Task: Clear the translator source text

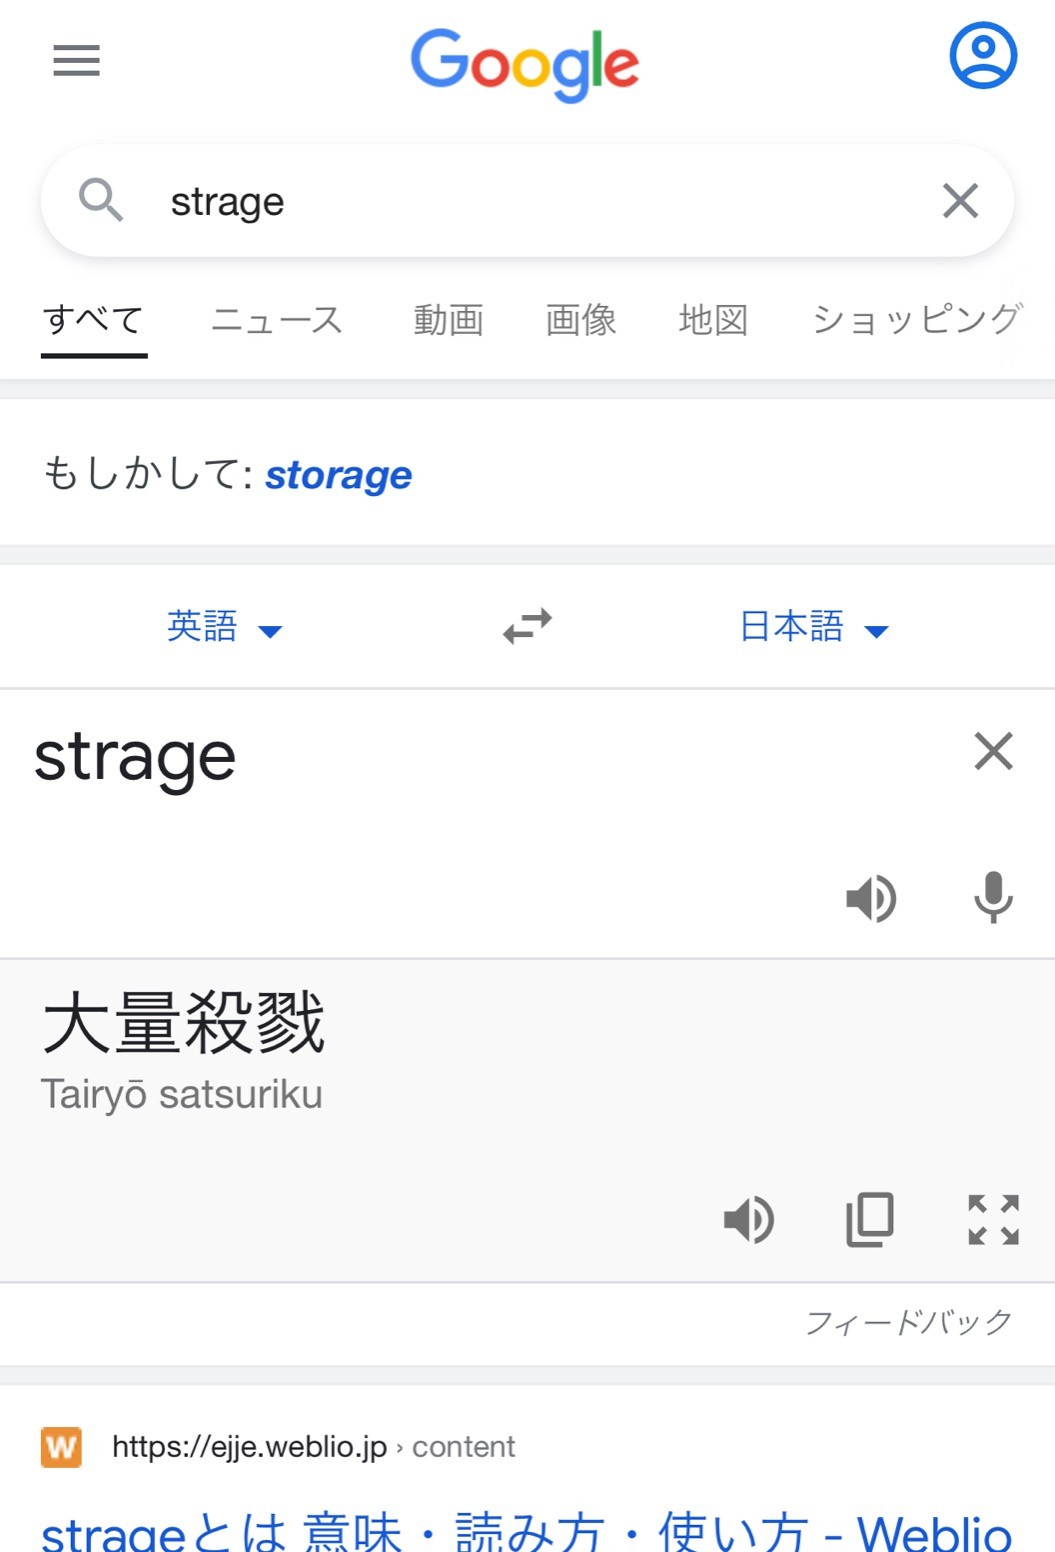Action: pyautogui.click(x=993, y=751)
